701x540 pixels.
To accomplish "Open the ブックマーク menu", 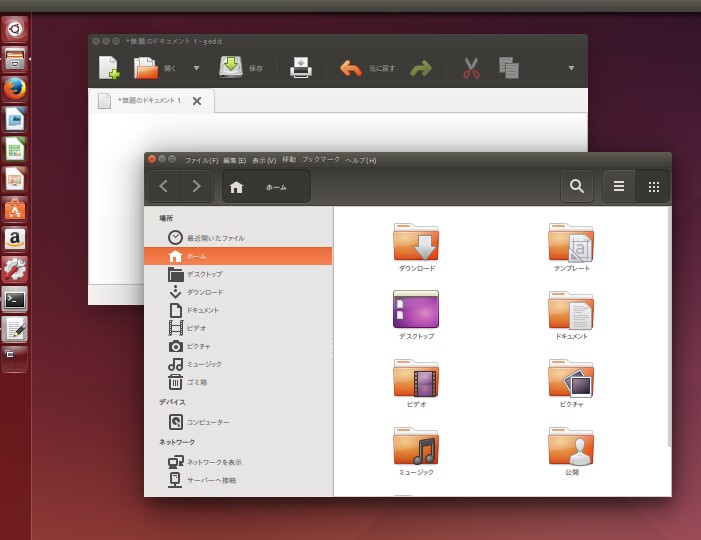I will [x=321, y=160].
